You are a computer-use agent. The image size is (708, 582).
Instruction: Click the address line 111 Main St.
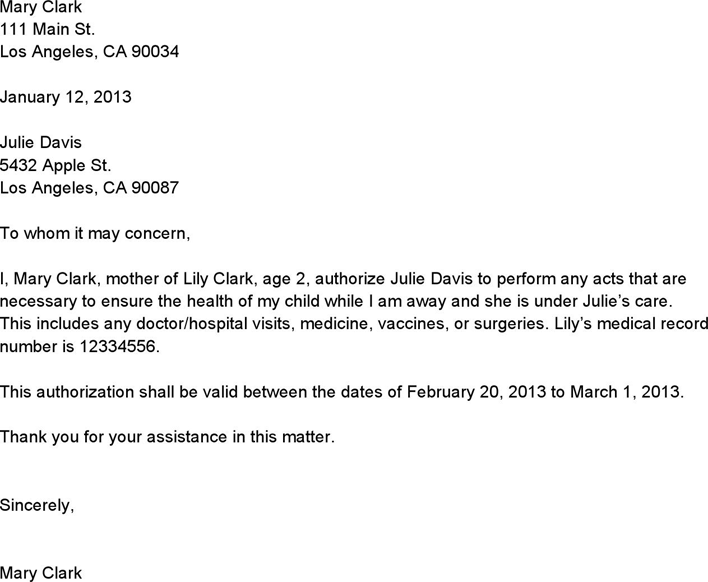tap(47, 29)
